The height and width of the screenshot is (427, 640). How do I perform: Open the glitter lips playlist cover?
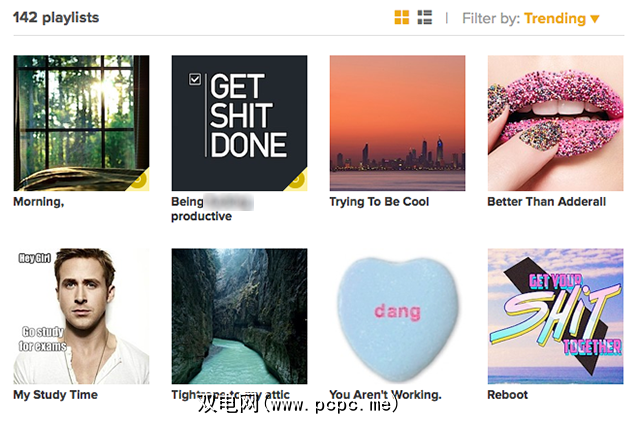point(555,123)
